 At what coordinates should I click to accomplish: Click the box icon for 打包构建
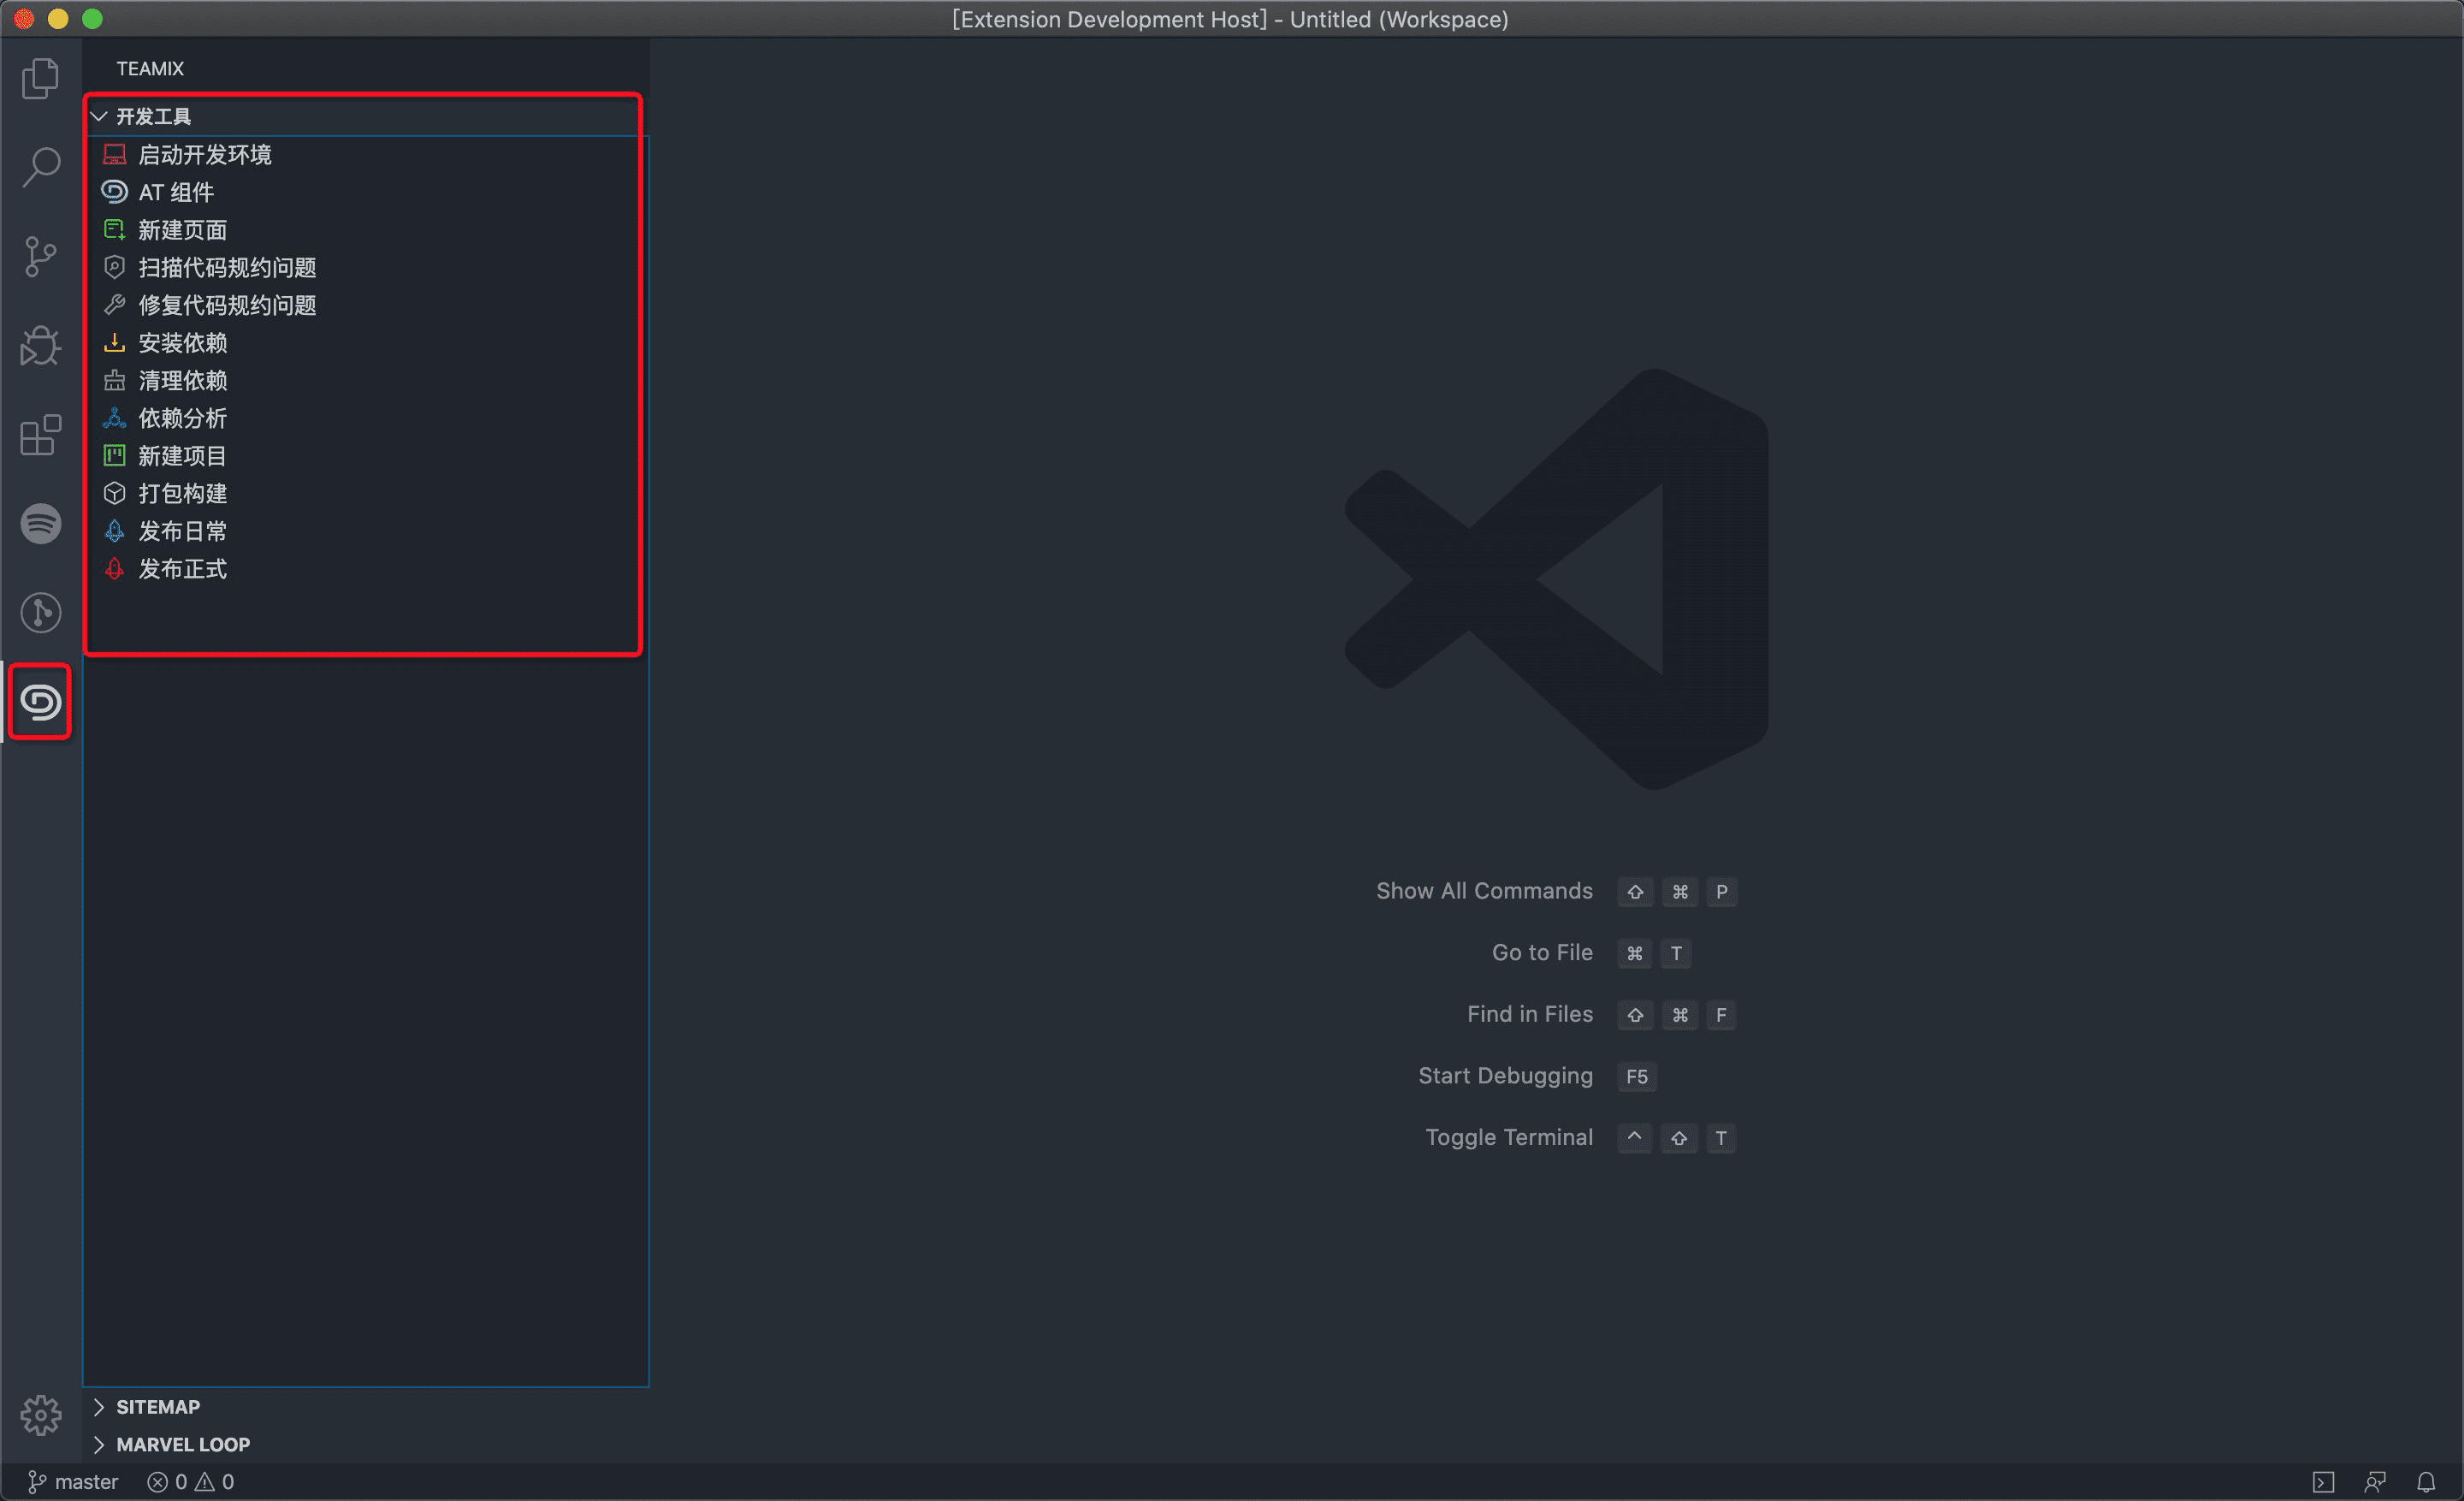point(114,493)
